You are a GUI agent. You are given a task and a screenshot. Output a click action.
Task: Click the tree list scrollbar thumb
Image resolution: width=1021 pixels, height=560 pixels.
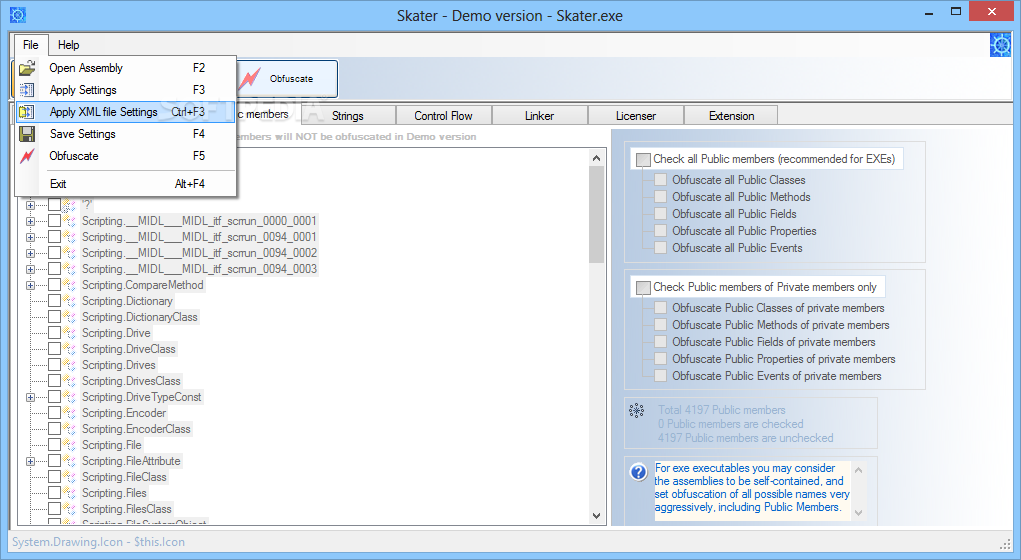pyautogui.click(x=596, y=215)
